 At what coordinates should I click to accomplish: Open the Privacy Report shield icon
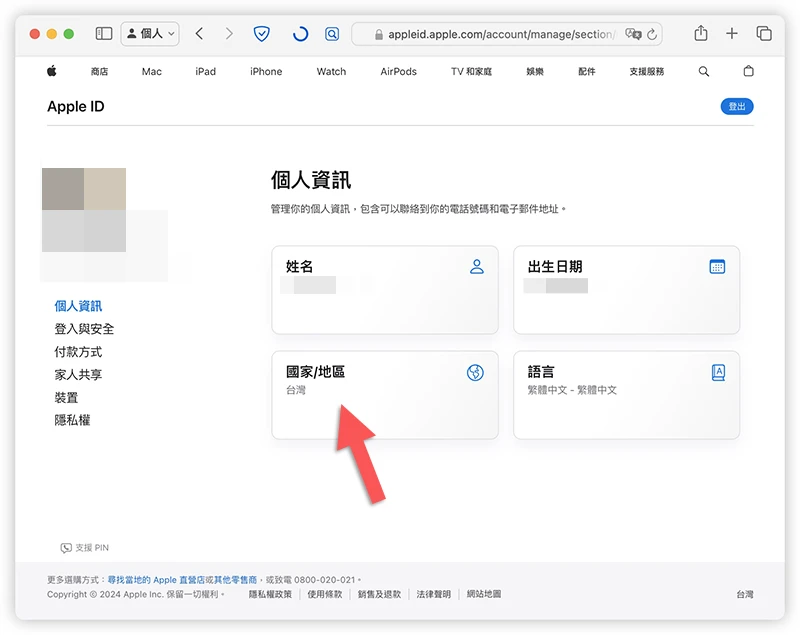click(261, 33)
